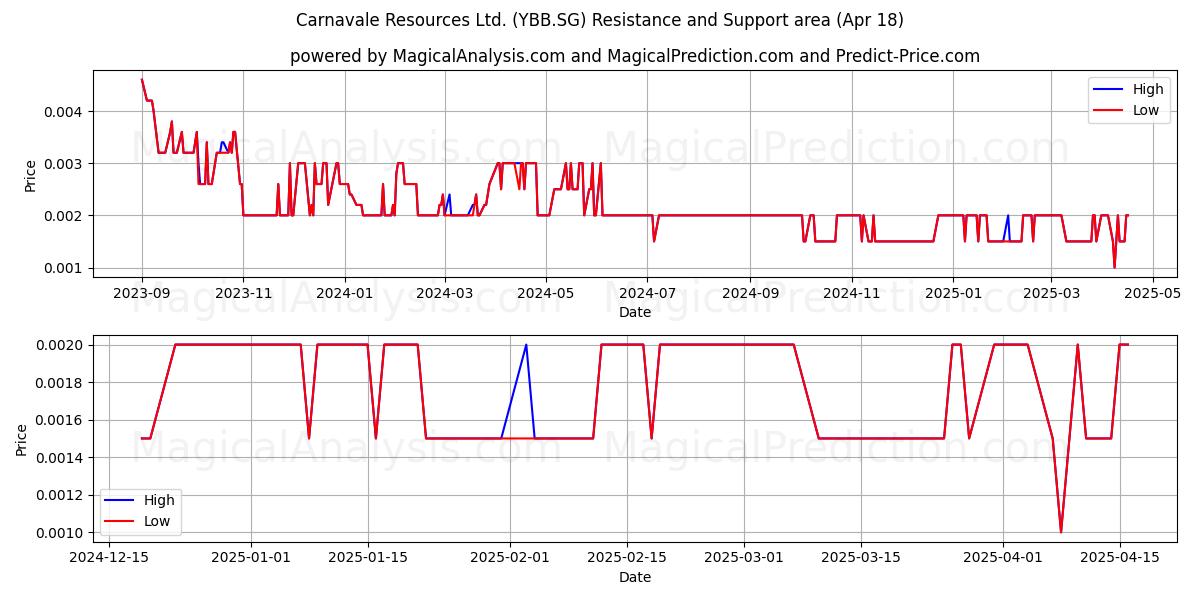Click the 0.001 price tick on top chart

(64, 268)
